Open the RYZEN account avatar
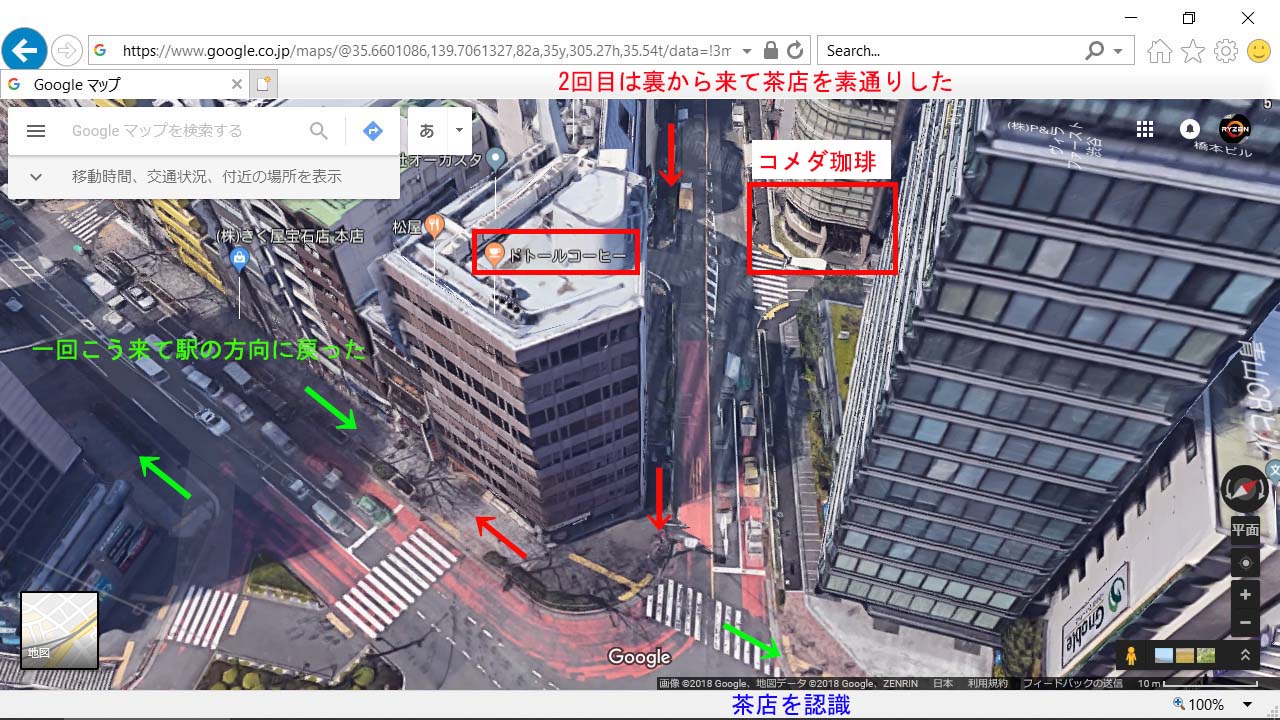Viewport: 1280px width, 720px height. point(1235,129)
